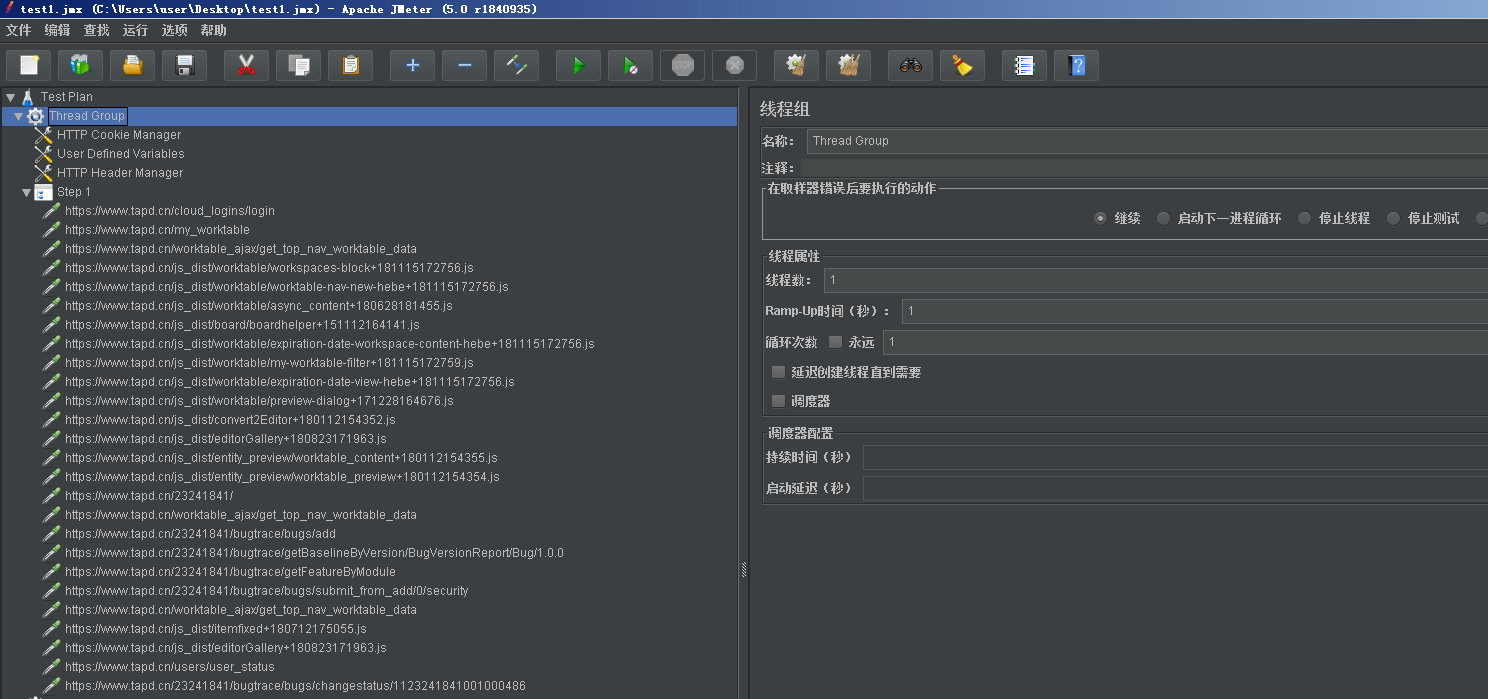Screen dimensions: 1488x699
Task: Open the Templates toolbar icon
Action: [x=80, y=66]
